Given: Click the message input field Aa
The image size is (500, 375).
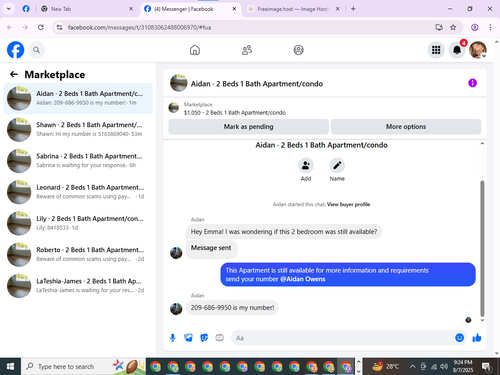Looking at the screenshot, I should coord(343,338).
